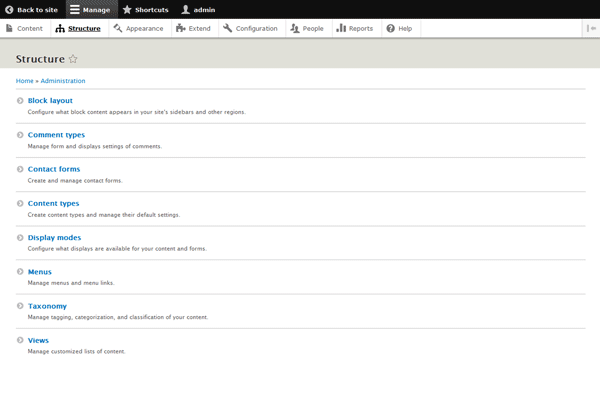This screenshot has height=400, width=600.
Task: Open the Help page
Action: pos(398,28)
